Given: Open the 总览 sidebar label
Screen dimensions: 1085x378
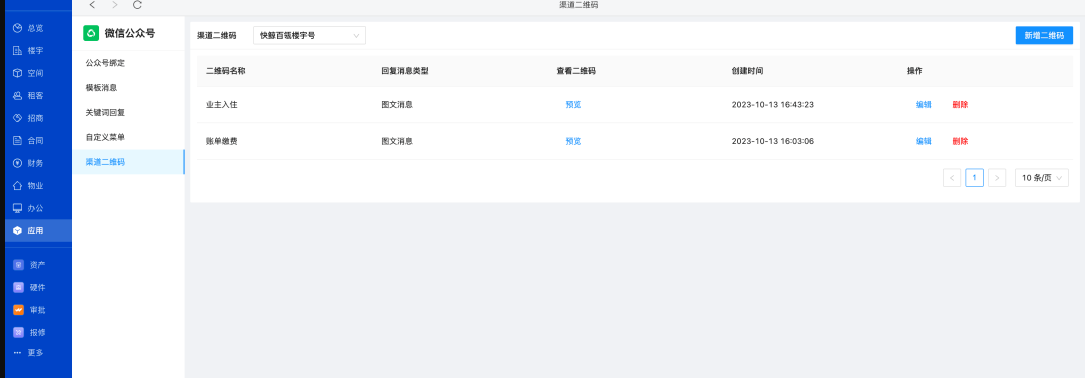Looking at the screenshot, I should point(35,28).
